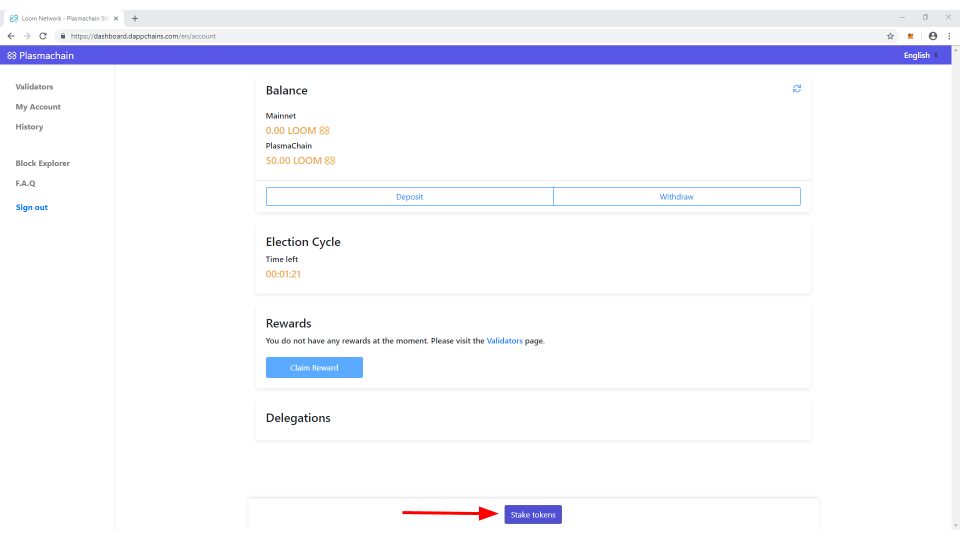Click the browser back arrow

[11, 36]
